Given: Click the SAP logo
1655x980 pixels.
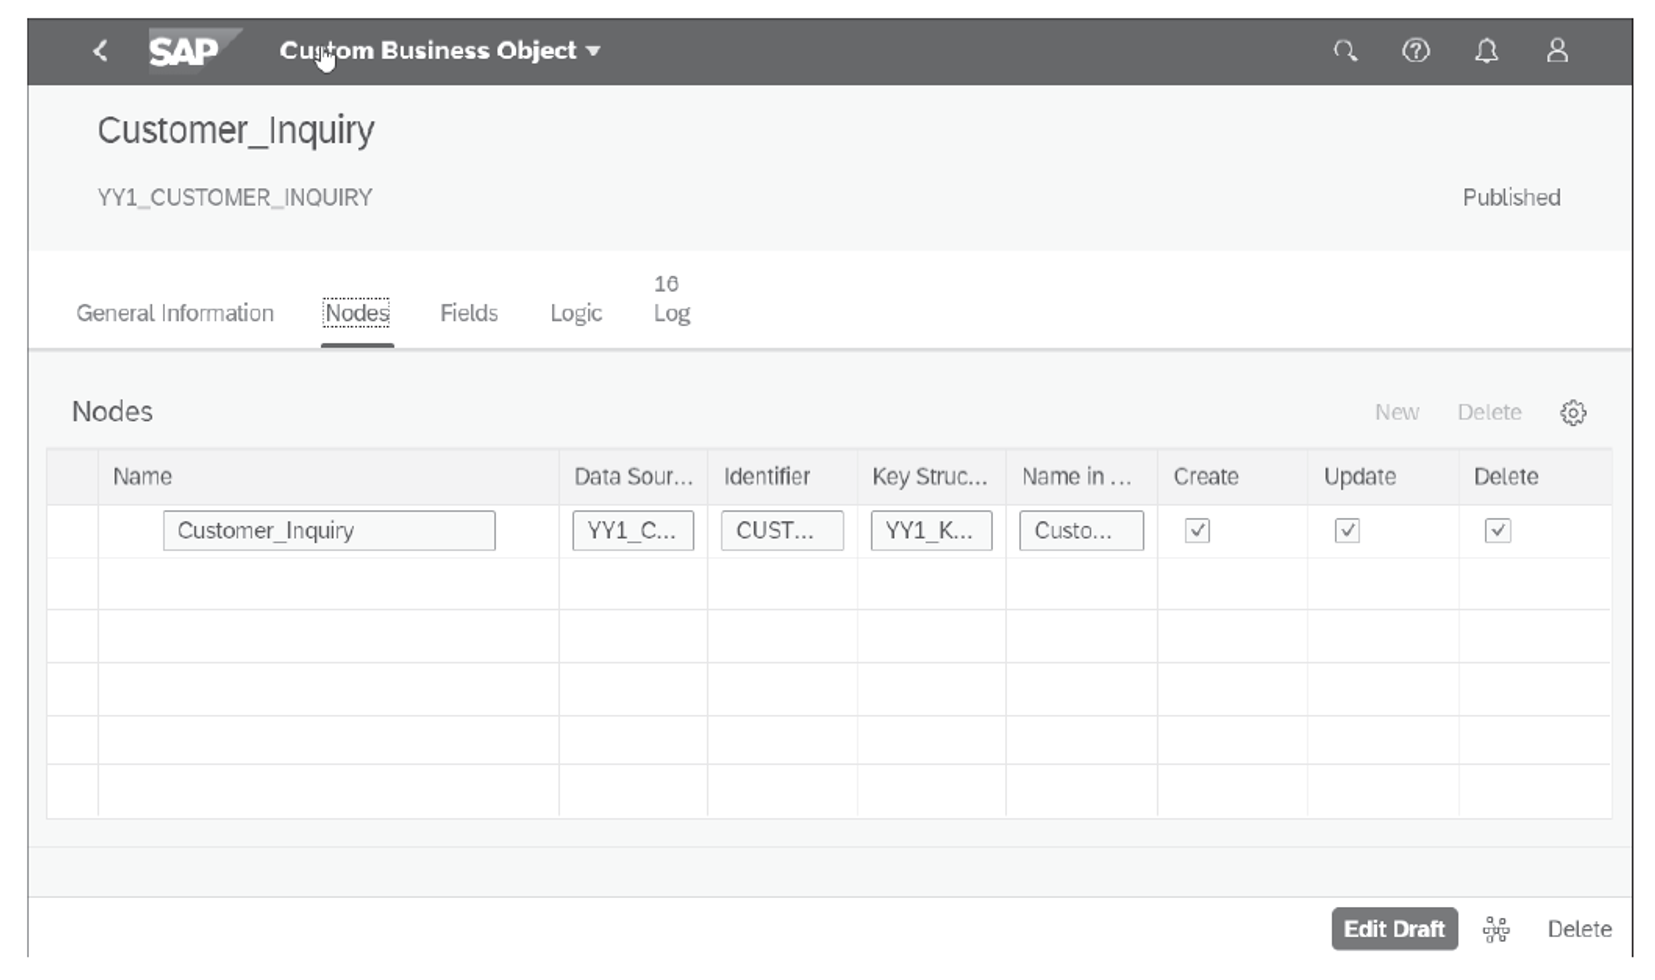Looking at the screenshot, I should (x=186, y=51).
